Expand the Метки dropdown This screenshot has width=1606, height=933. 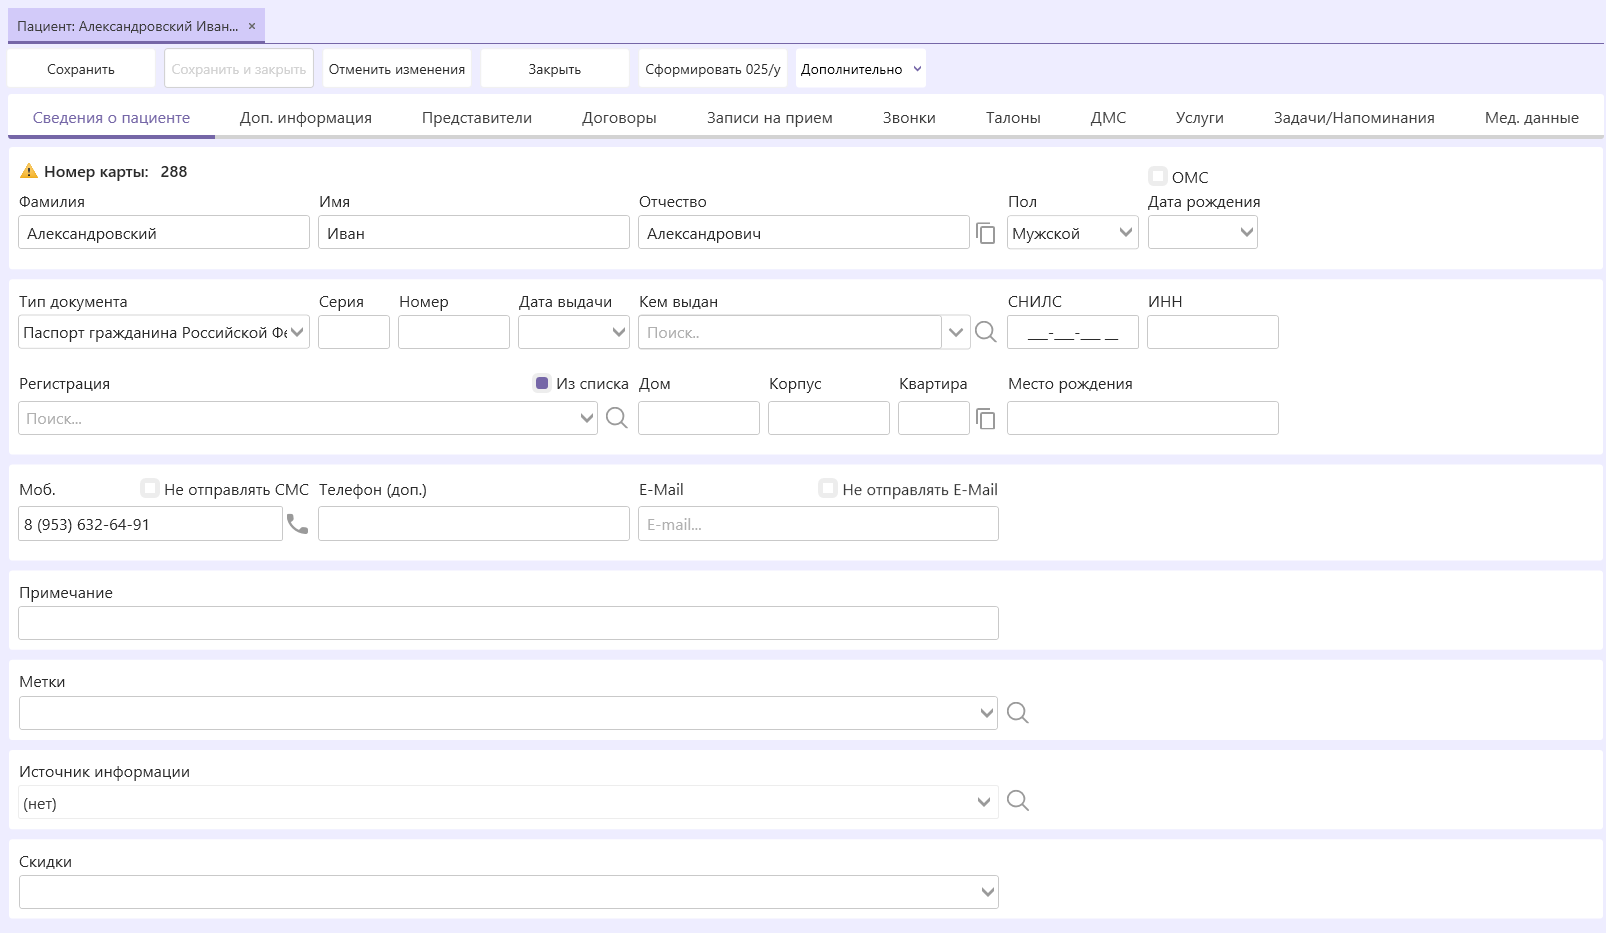click(x=987, y=713)
